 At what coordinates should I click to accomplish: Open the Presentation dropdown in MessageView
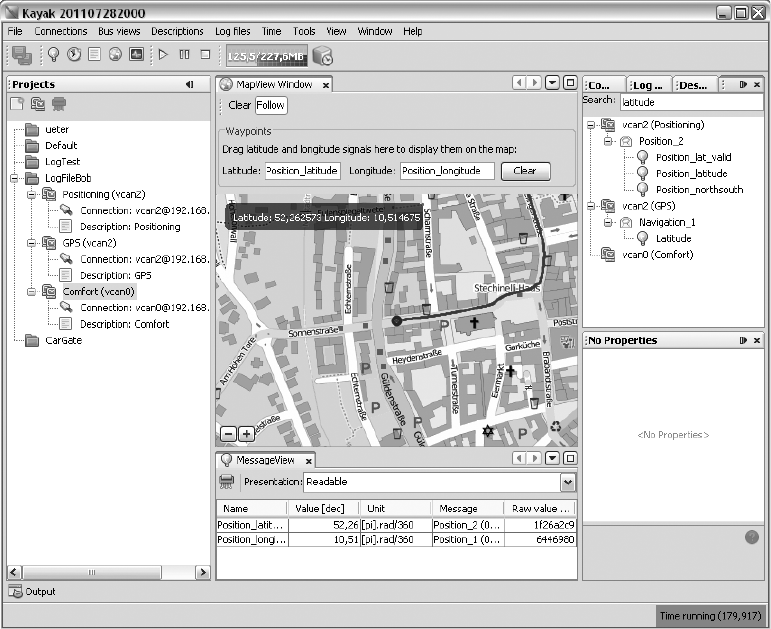click(568, 482)
